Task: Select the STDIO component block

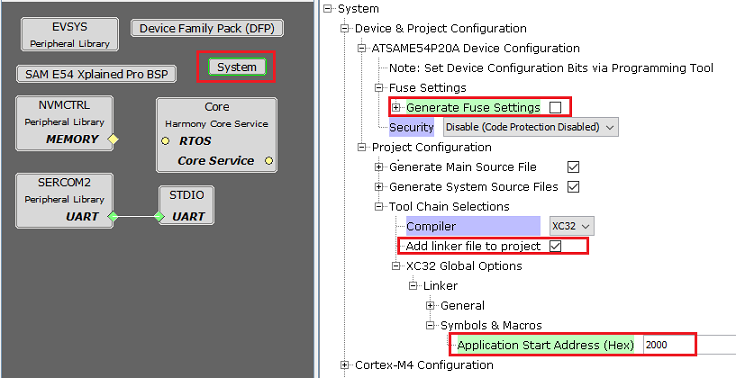Action: [x=187, y=206]
